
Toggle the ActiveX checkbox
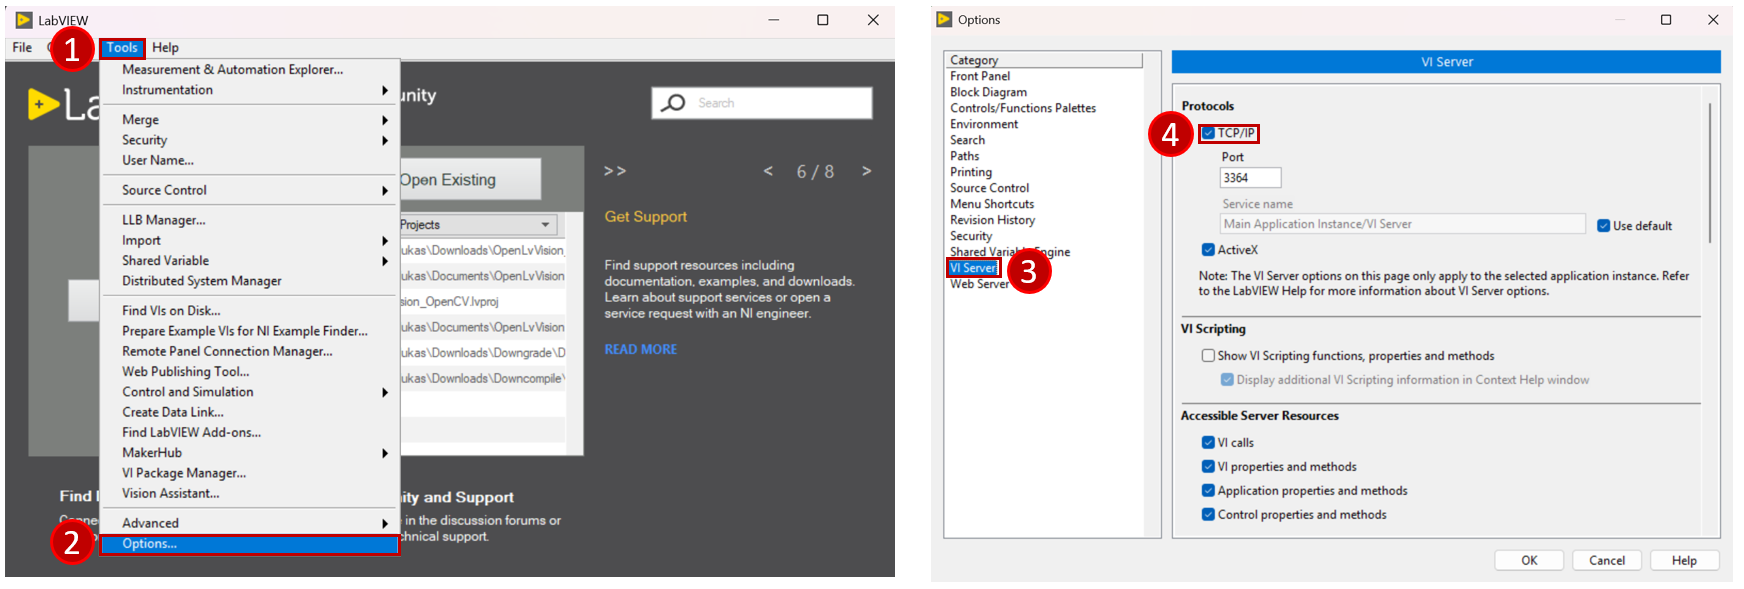point(1208,250)
